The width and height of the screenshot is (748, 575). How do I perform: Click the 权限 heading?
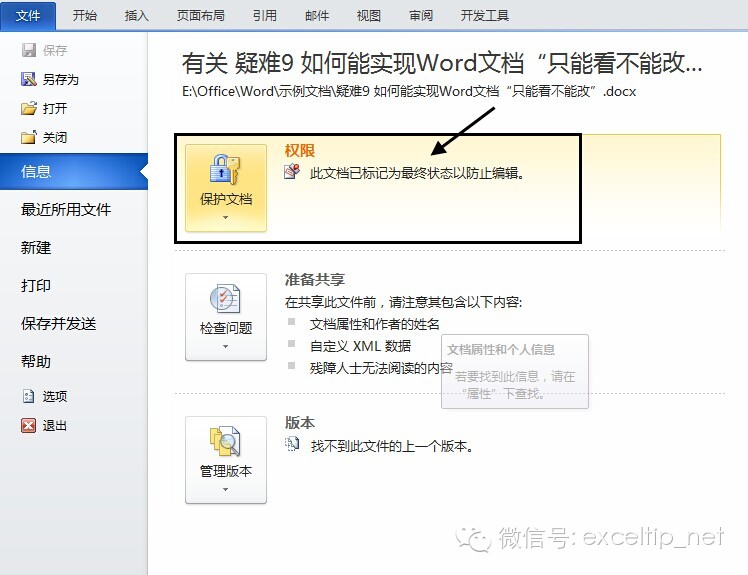(300, 151)
